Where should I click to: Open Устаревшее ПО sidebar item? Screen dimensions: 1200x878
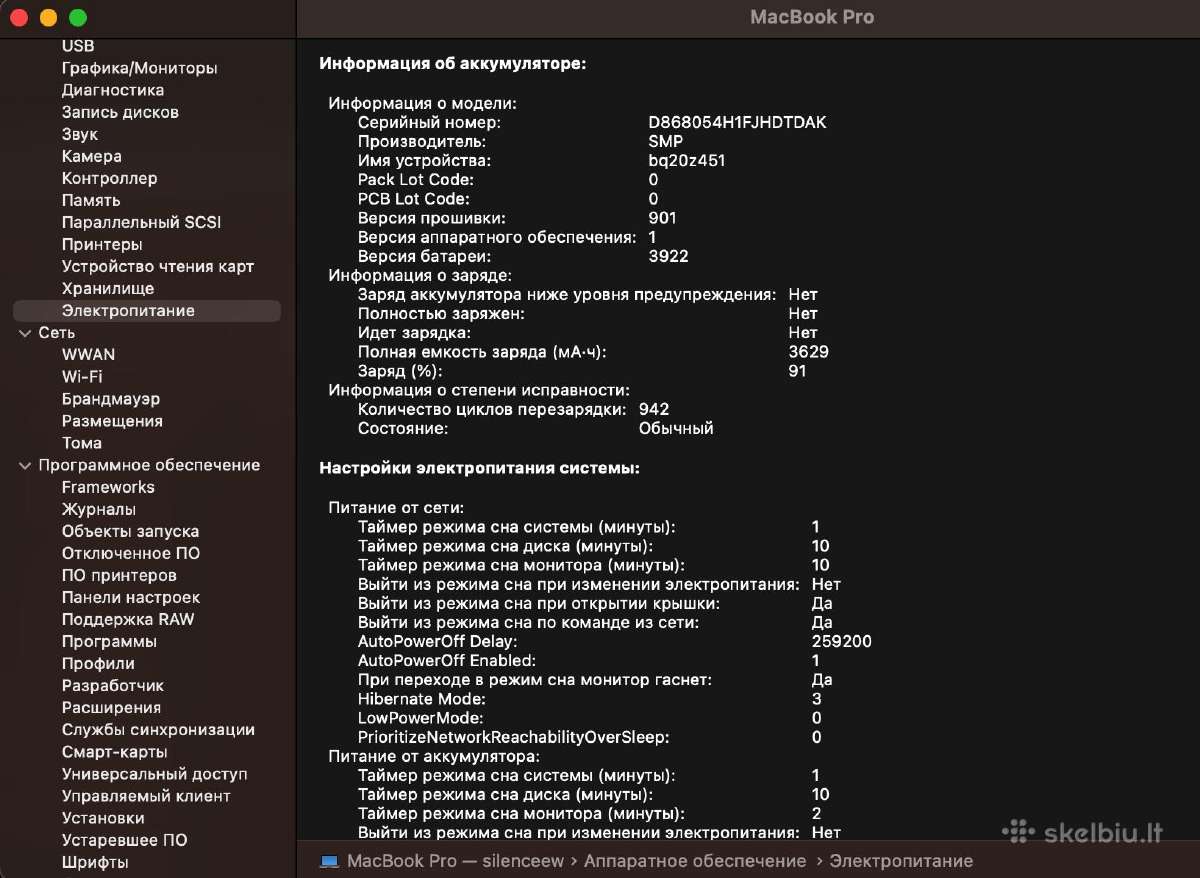tap(125, 840)
